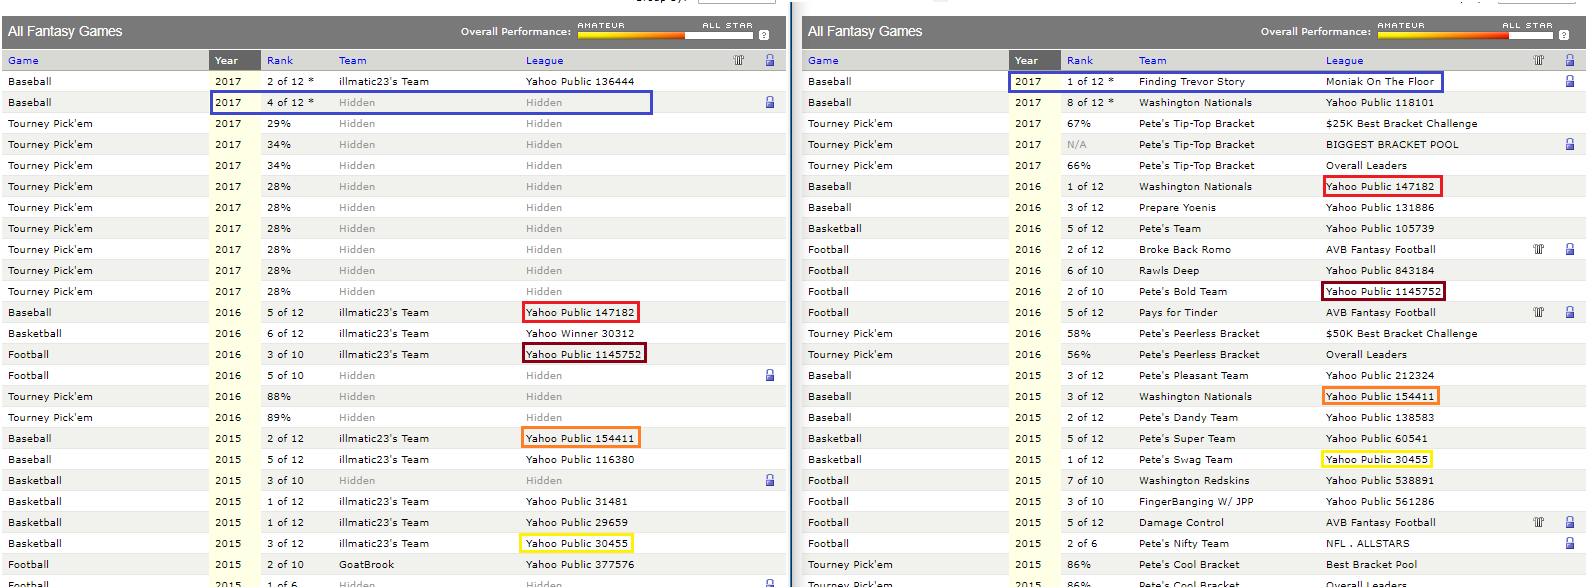1586x587 pixels.
Task: Sort left table by Year column
Action: (227, 61)
